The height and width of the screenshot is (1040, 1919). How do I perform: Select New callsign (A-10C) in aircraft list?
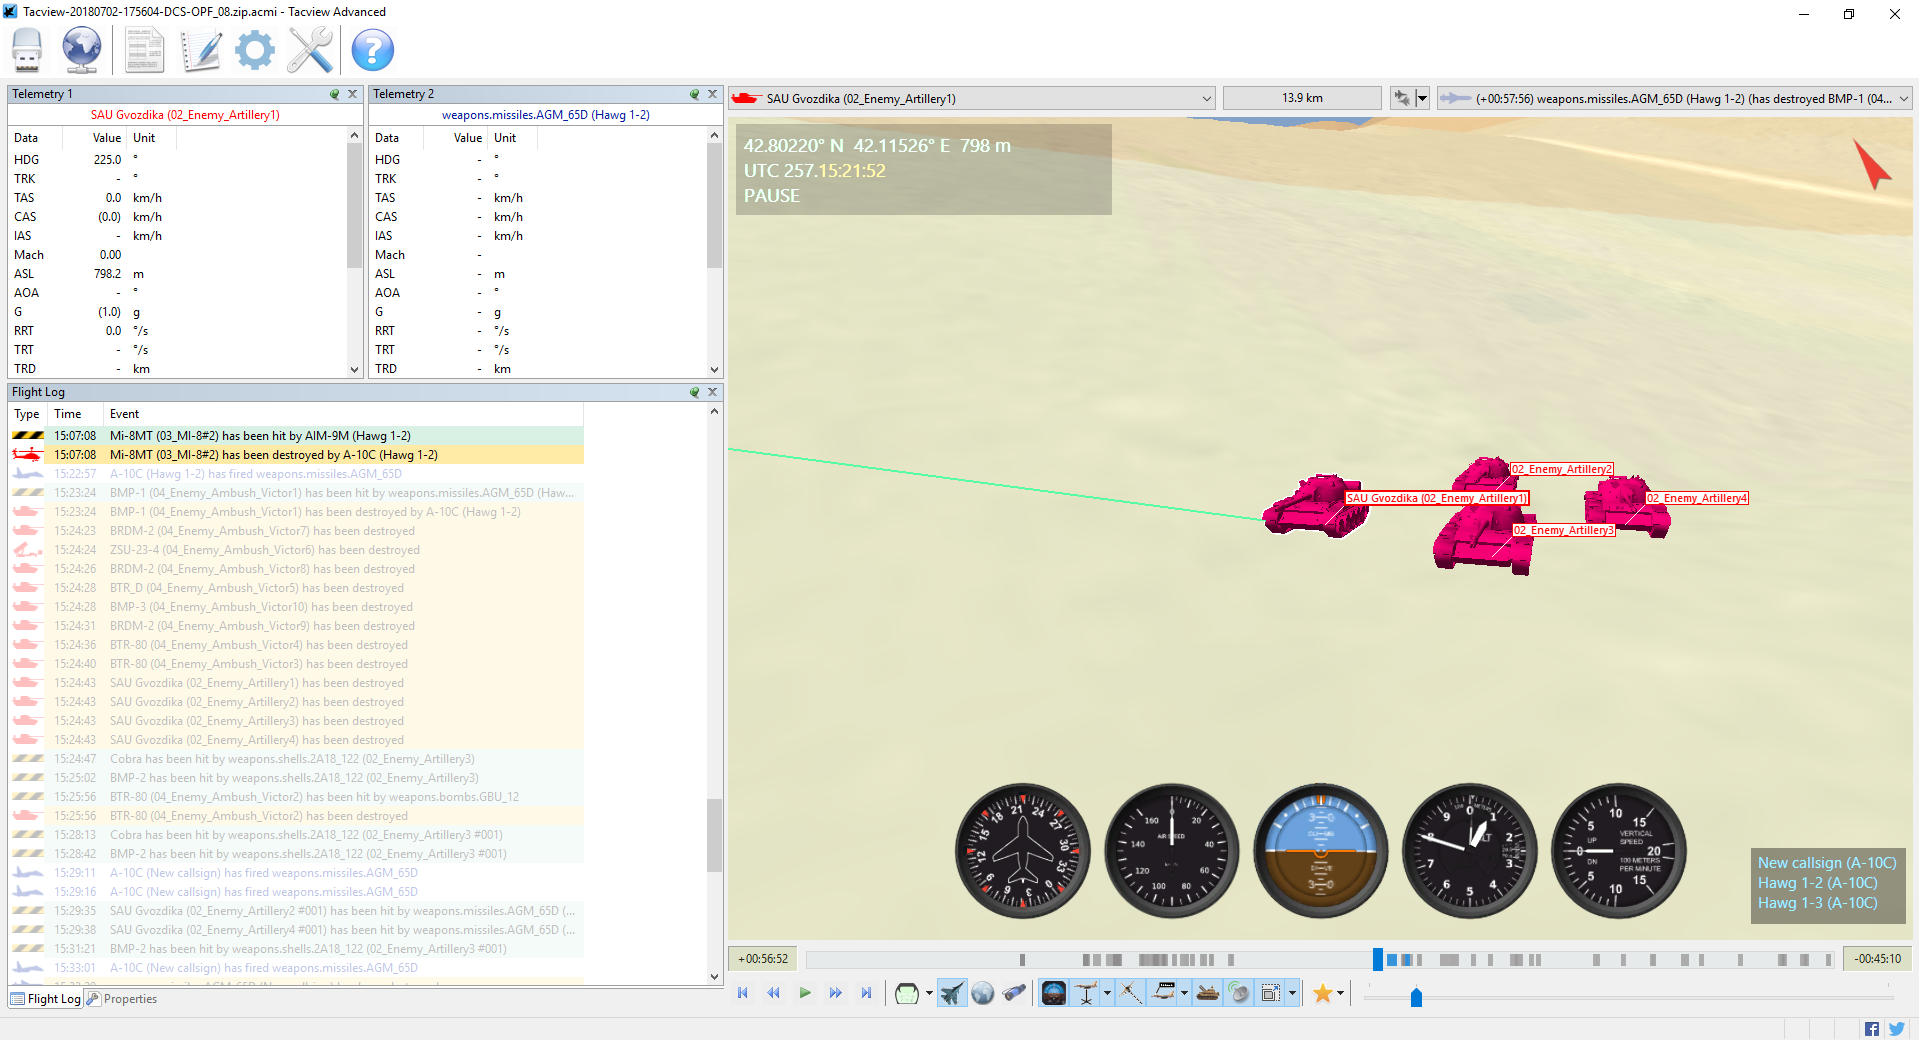[1827, 863]
